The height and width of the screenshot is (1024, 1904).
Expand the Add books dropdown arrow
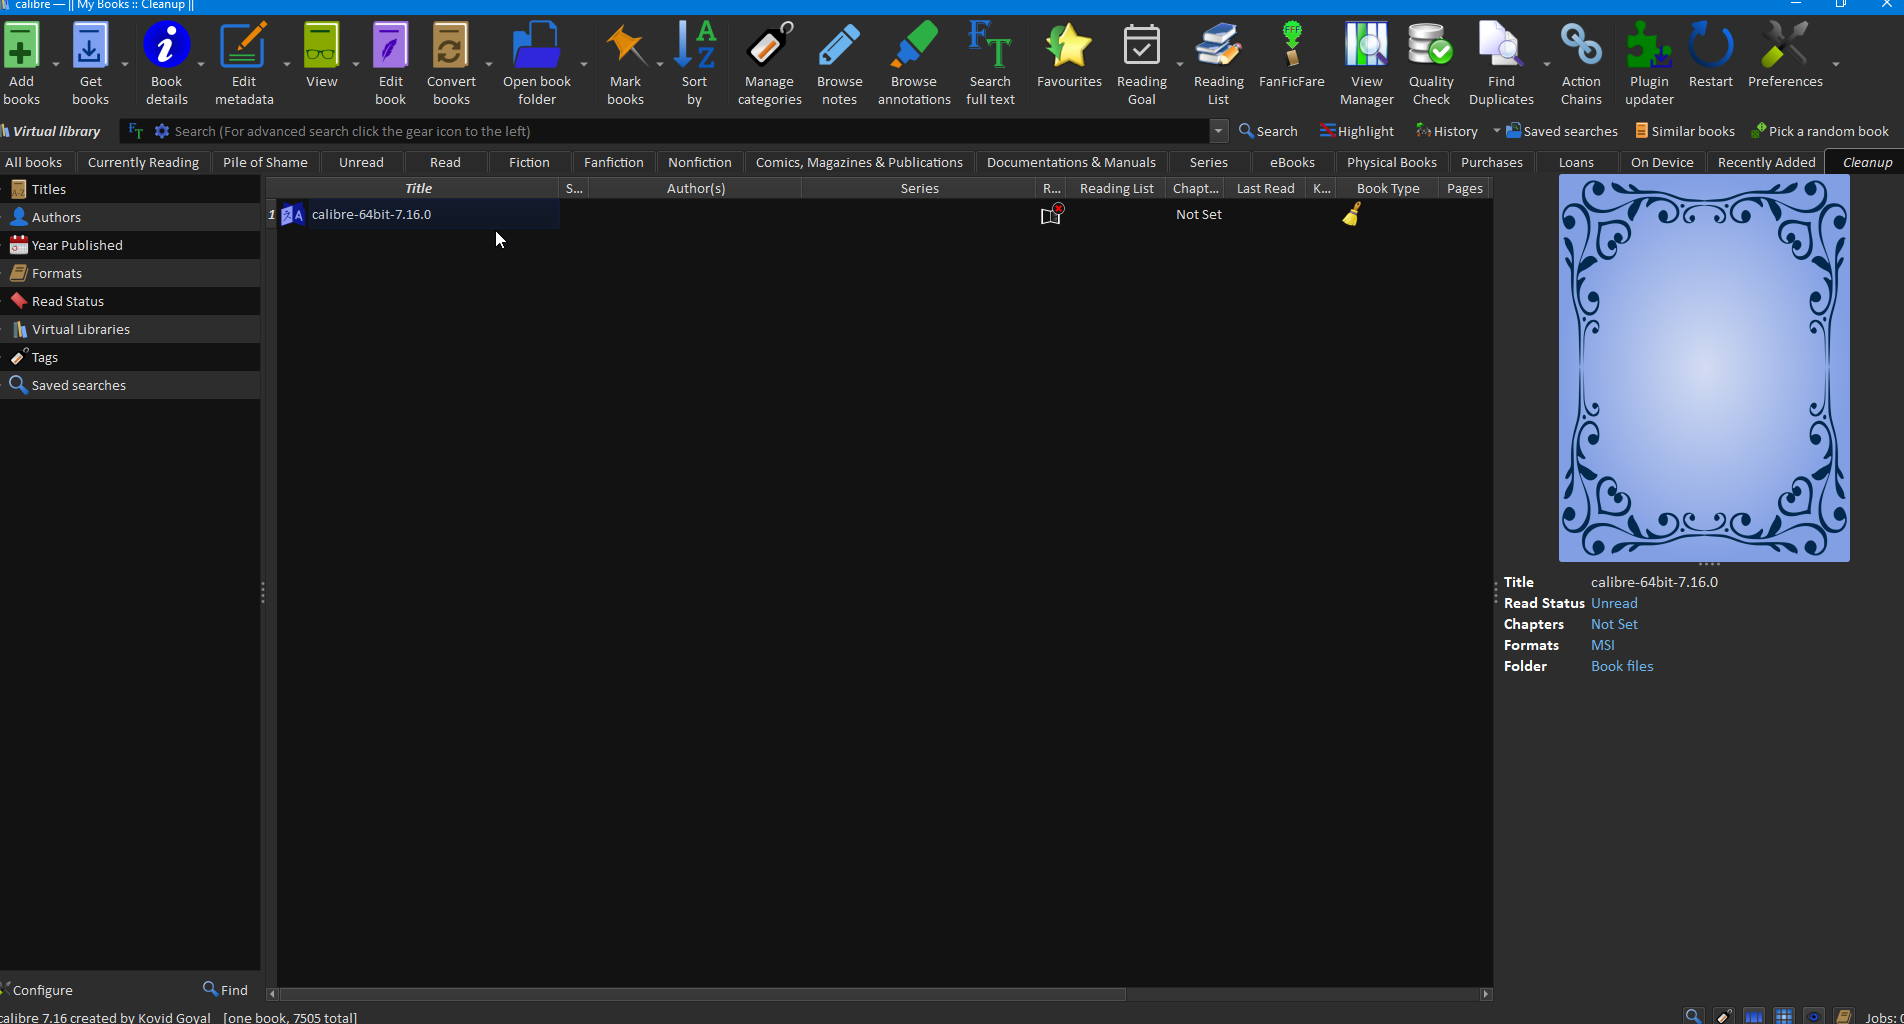pos(56,64)
